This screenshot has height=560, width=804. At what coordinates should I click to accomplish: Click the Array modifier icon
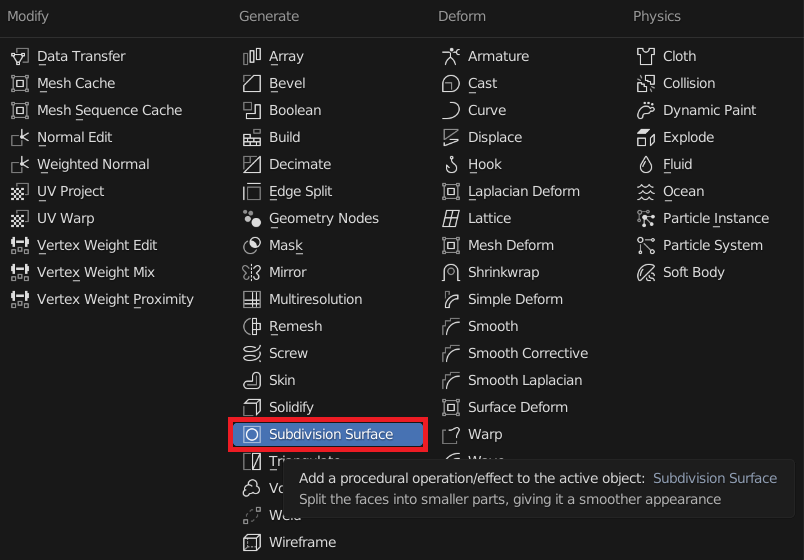[x=252, y=57]
